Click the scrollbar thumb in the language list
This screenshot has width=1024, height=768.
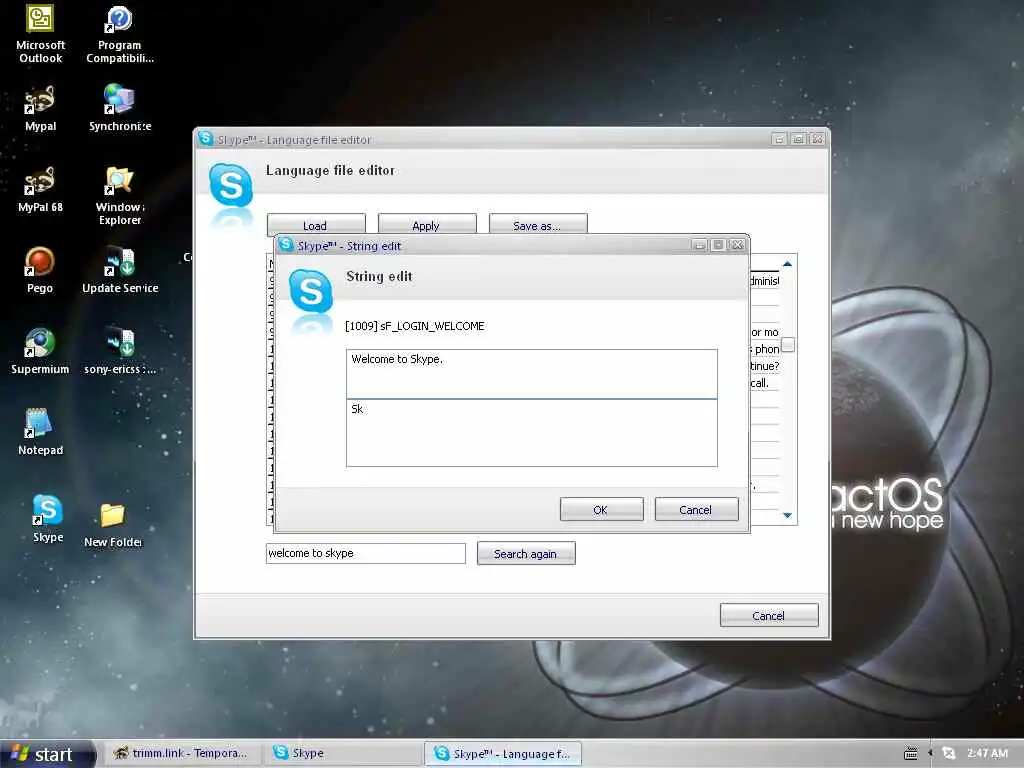coord(788,345)
